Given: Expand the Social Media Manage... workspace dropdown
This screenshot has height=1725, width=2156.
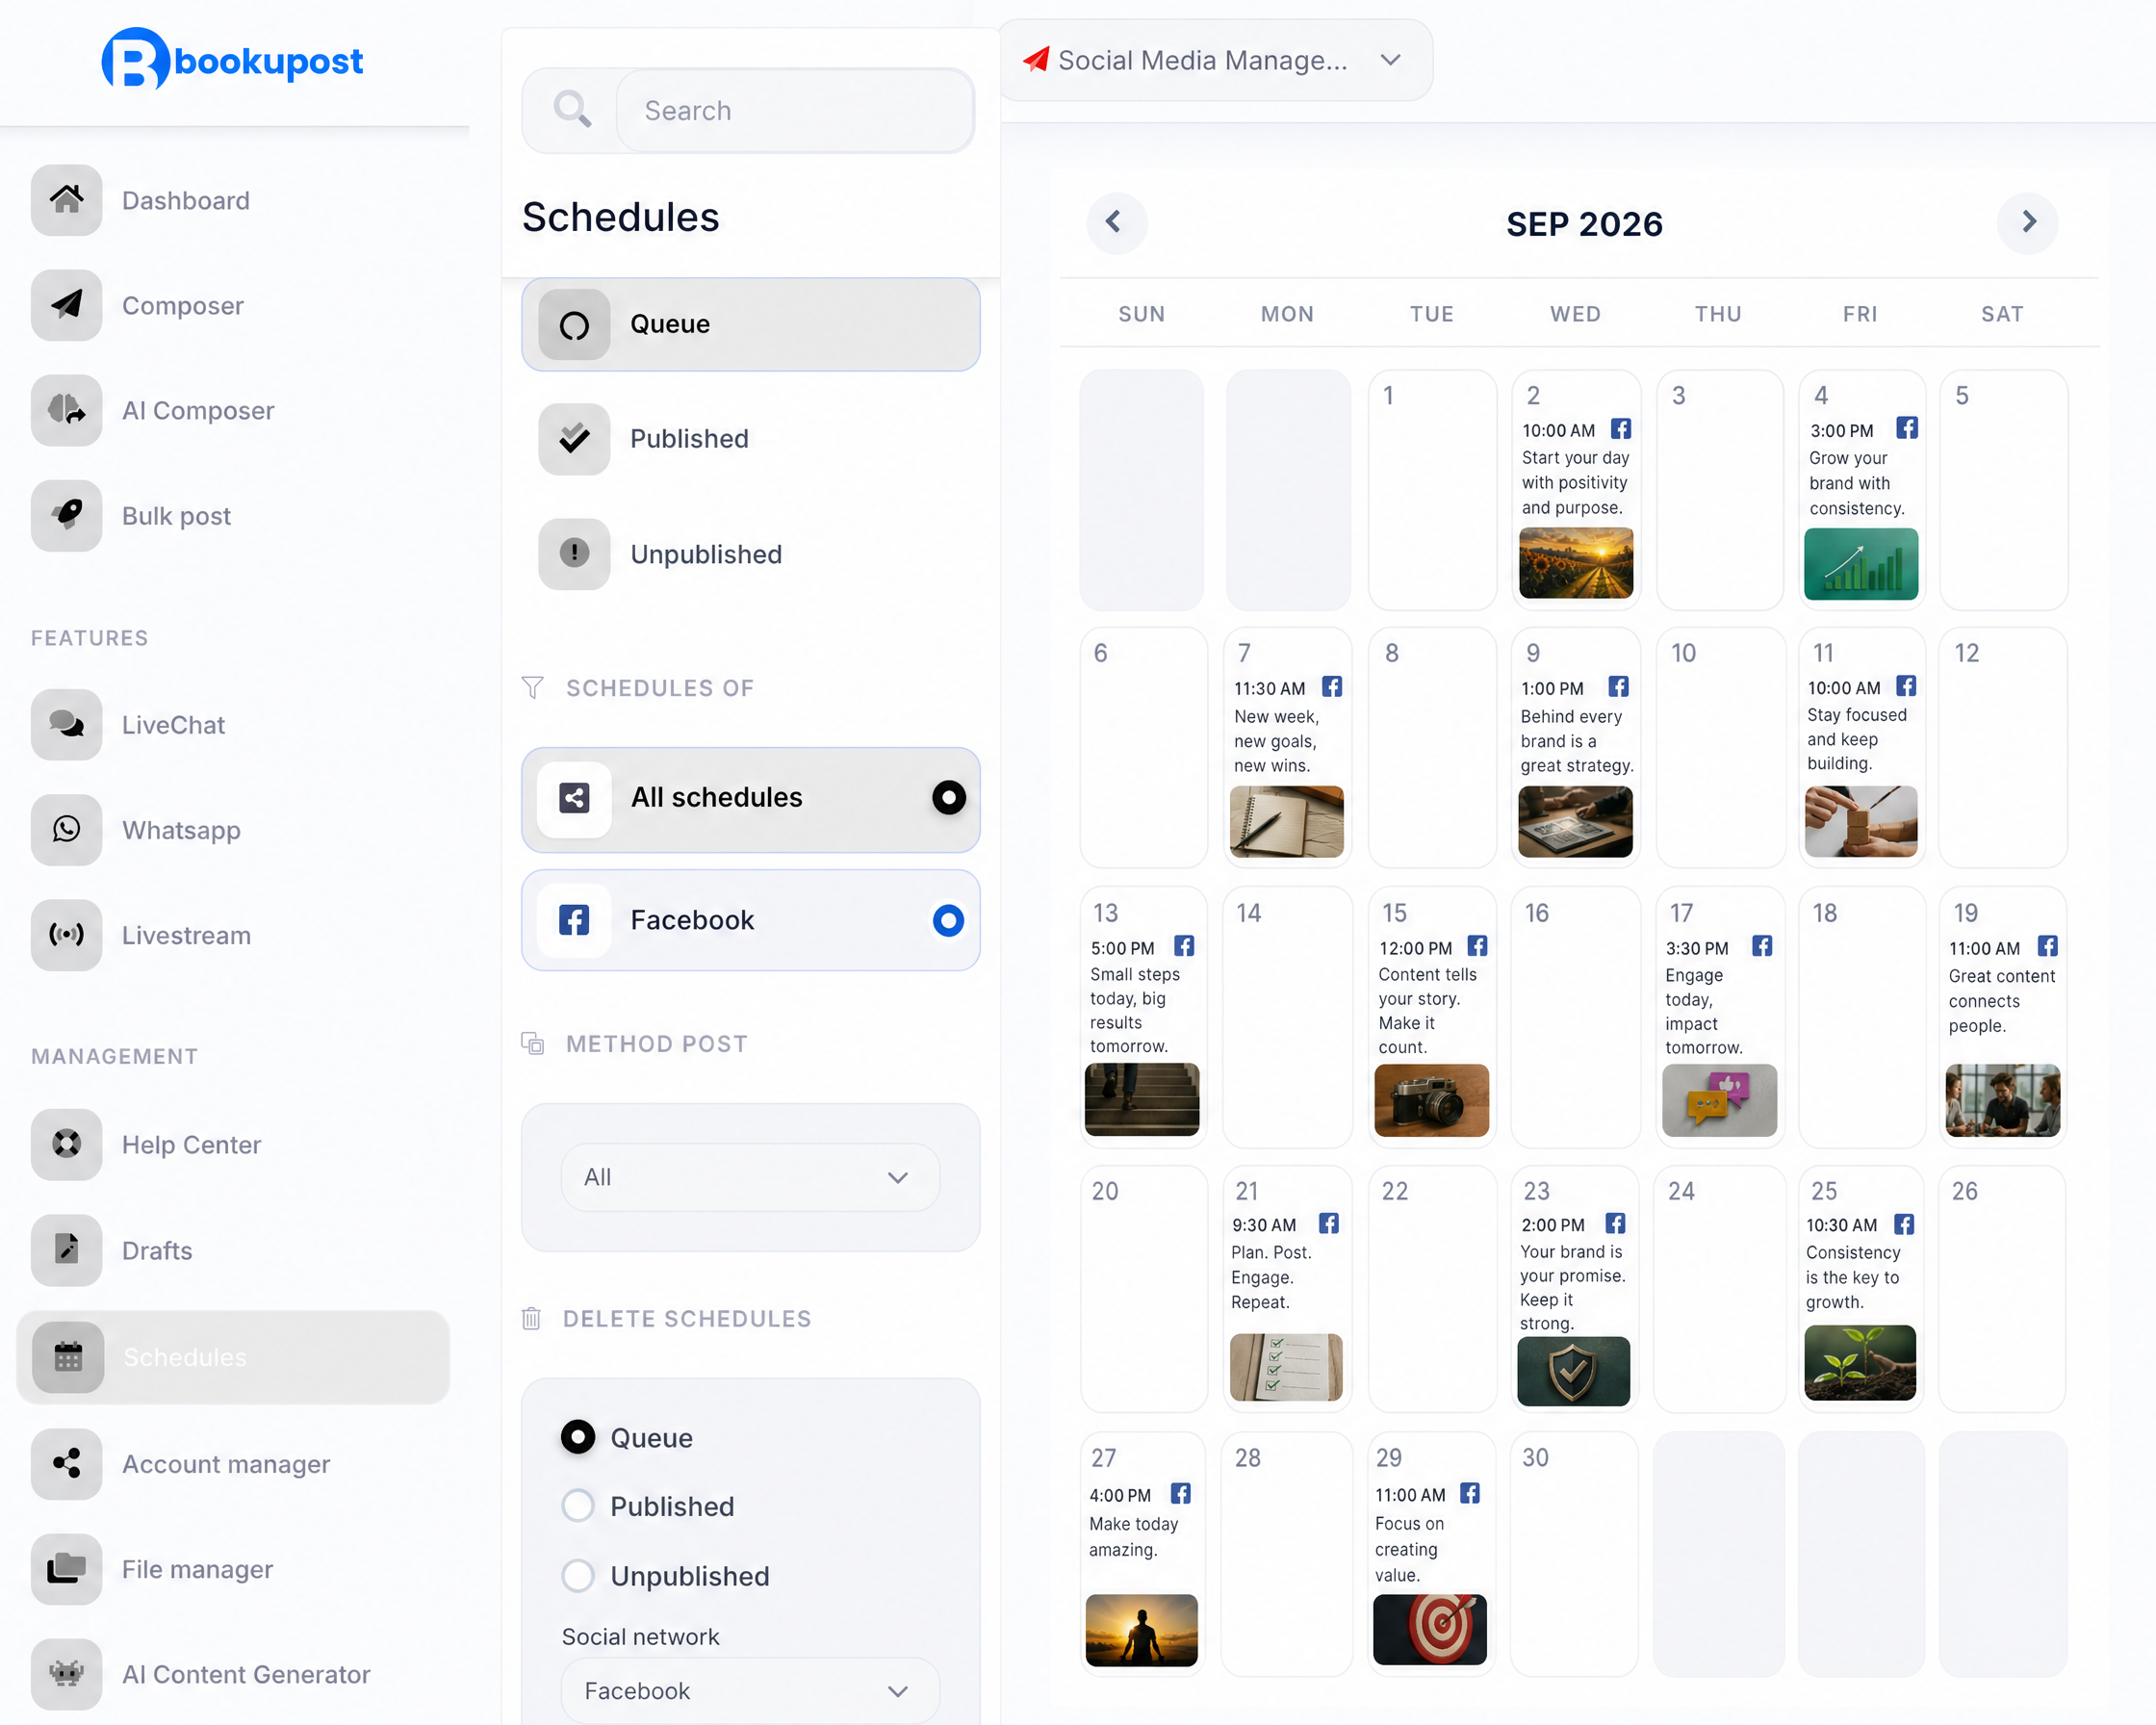Looking at the screenshot, I should click(1214, 60).
